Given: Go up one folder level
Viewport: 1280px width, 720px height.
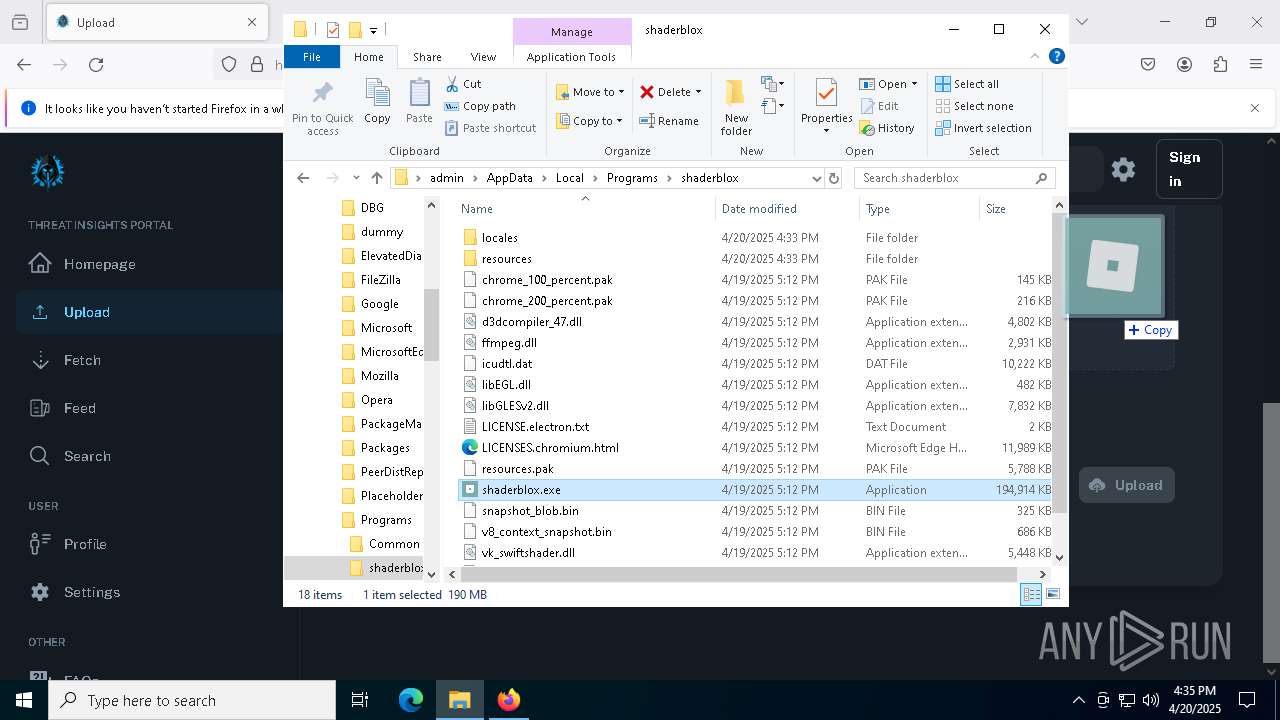Looking at the screenshot, I should pos(376,178).
